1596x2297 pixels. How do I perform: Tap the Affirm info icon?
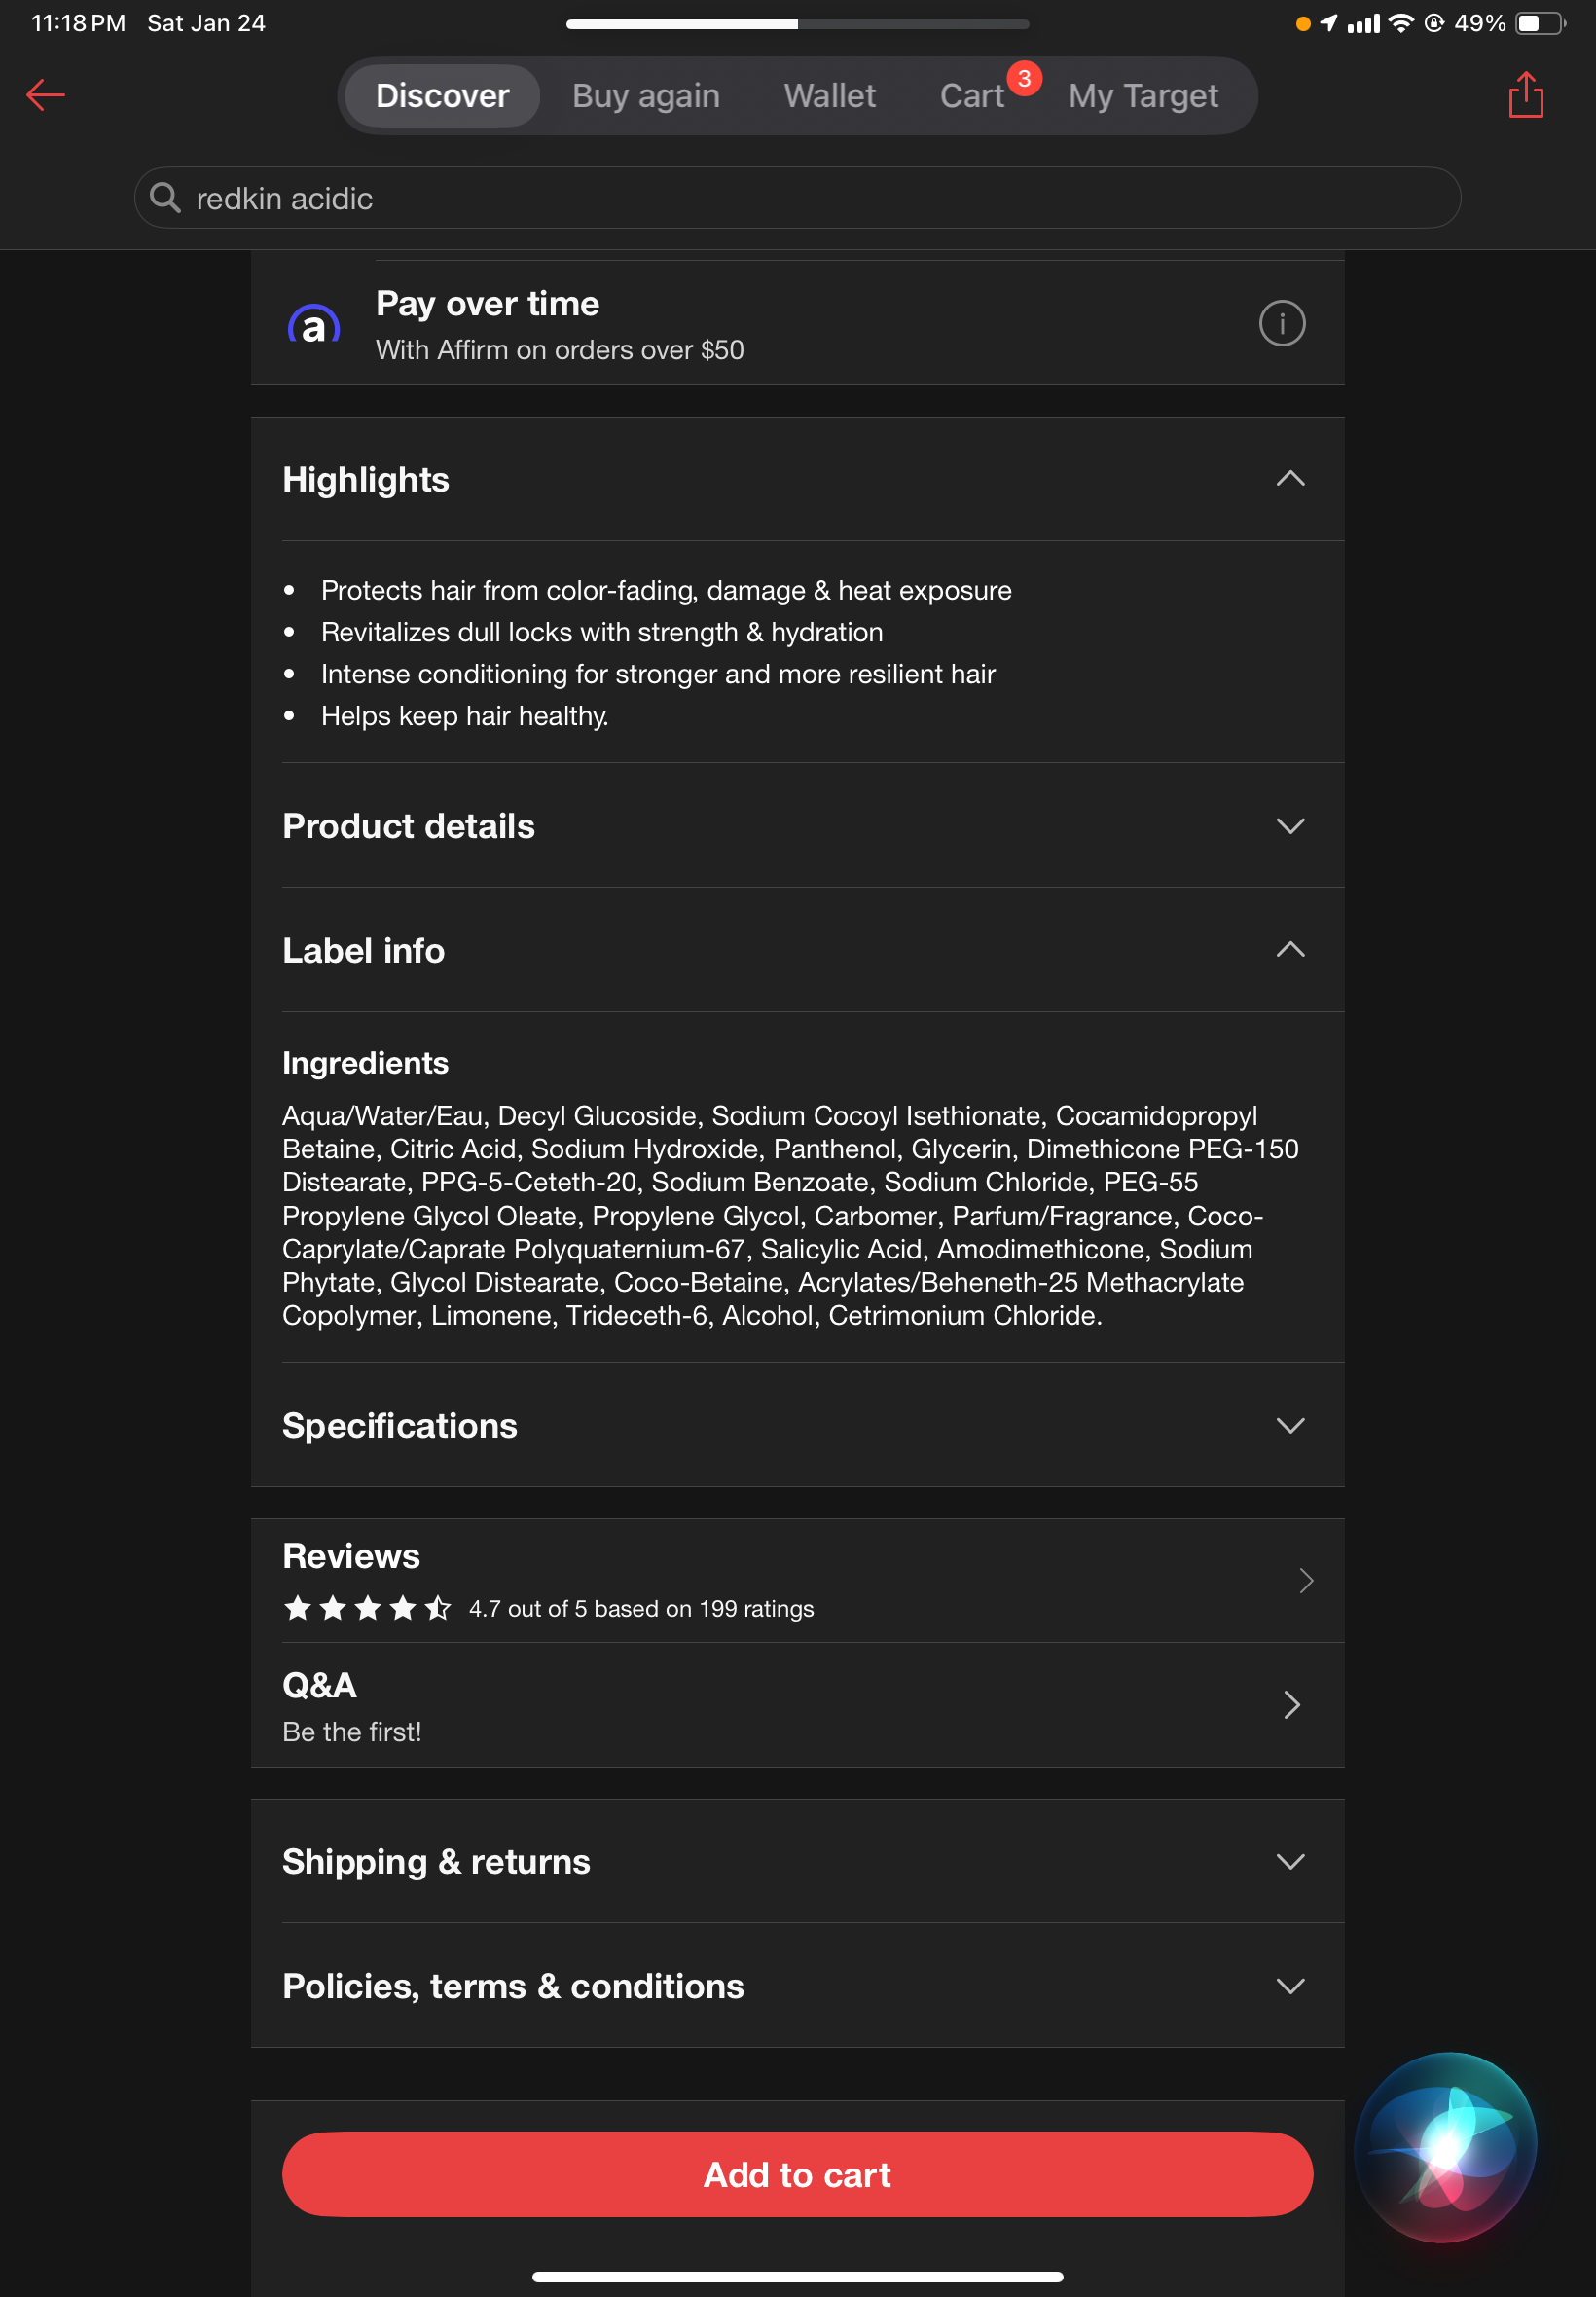[1281, 323]
